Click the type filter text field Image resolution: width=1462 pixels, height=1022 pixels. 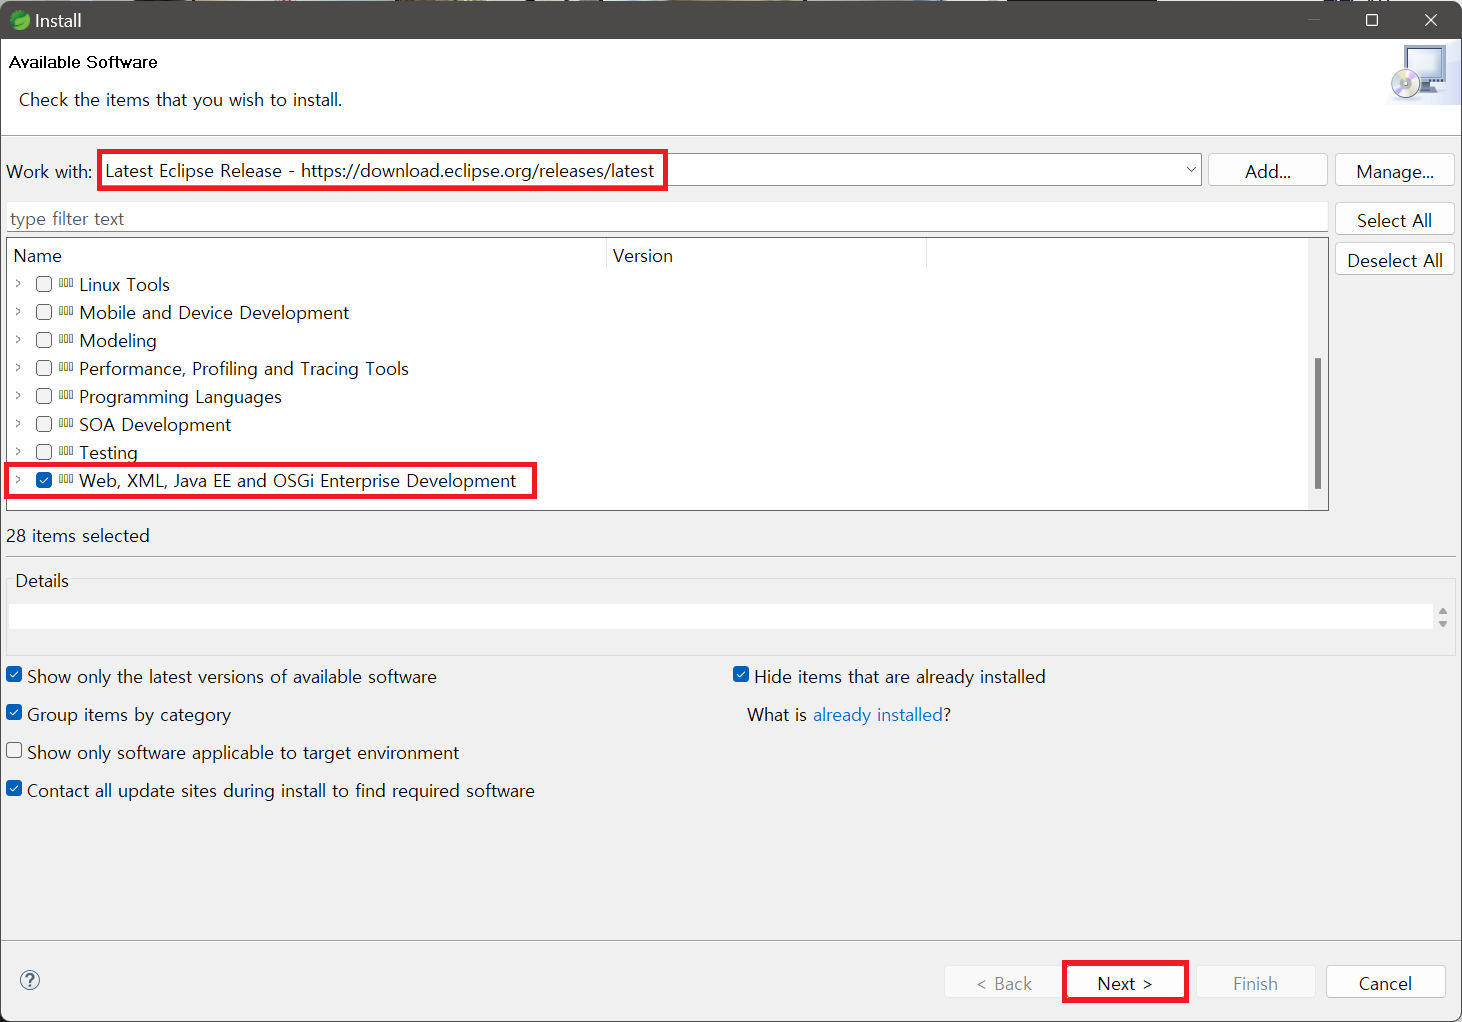(x=667, y=218)
